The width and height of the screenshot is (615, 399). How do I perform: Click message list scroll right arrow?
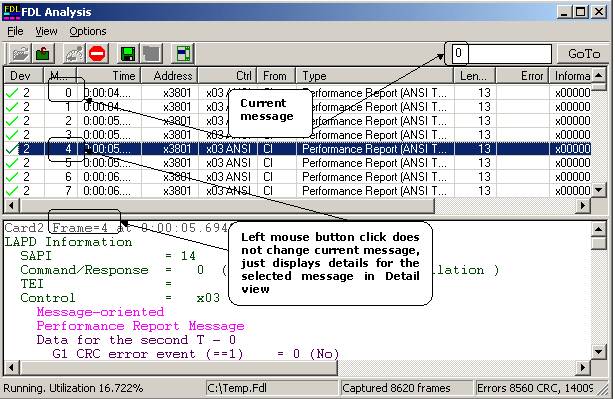583,205
